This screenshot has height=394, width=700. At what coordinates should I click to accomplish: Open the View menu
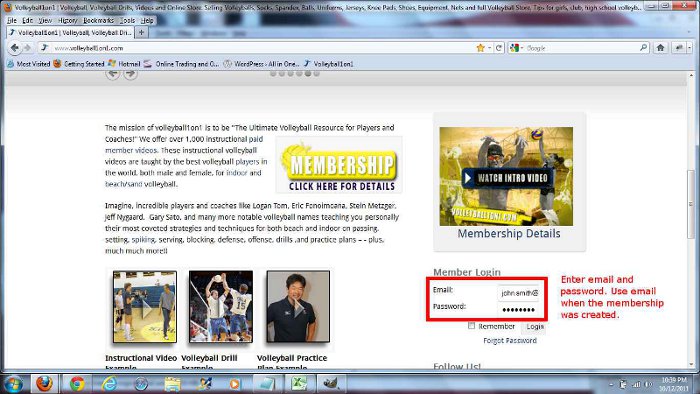[x=45, y=21]
